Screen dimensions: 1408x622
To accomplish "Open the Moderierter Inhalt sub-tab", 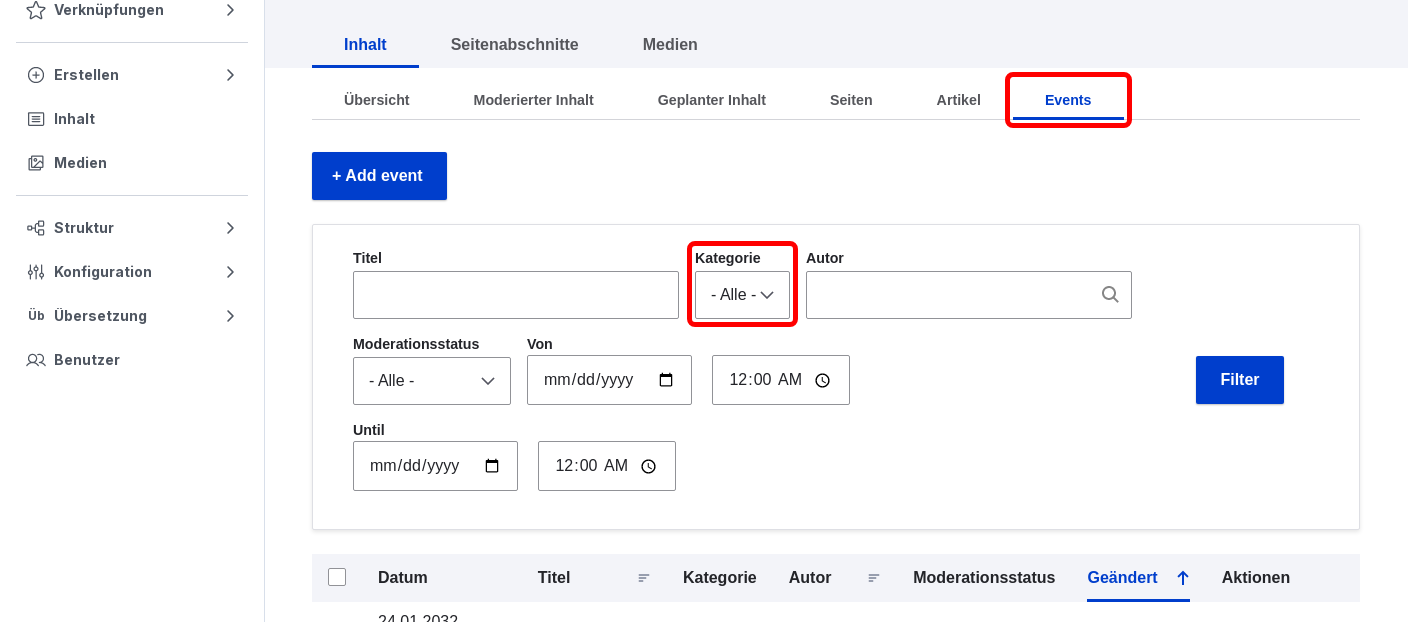I will [x=534, y=100].
